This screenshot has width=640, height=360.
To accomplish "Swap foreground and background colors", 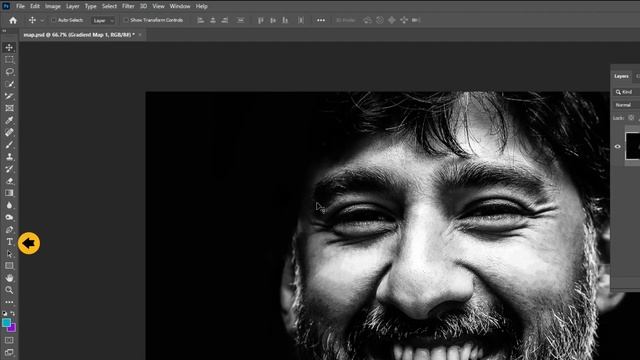I will coord(13,313).
